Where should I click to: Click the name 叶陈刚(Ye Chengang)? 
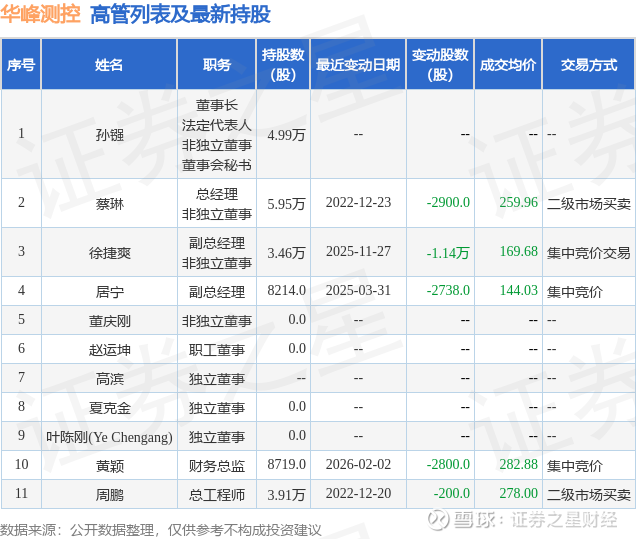coord(109,437)
